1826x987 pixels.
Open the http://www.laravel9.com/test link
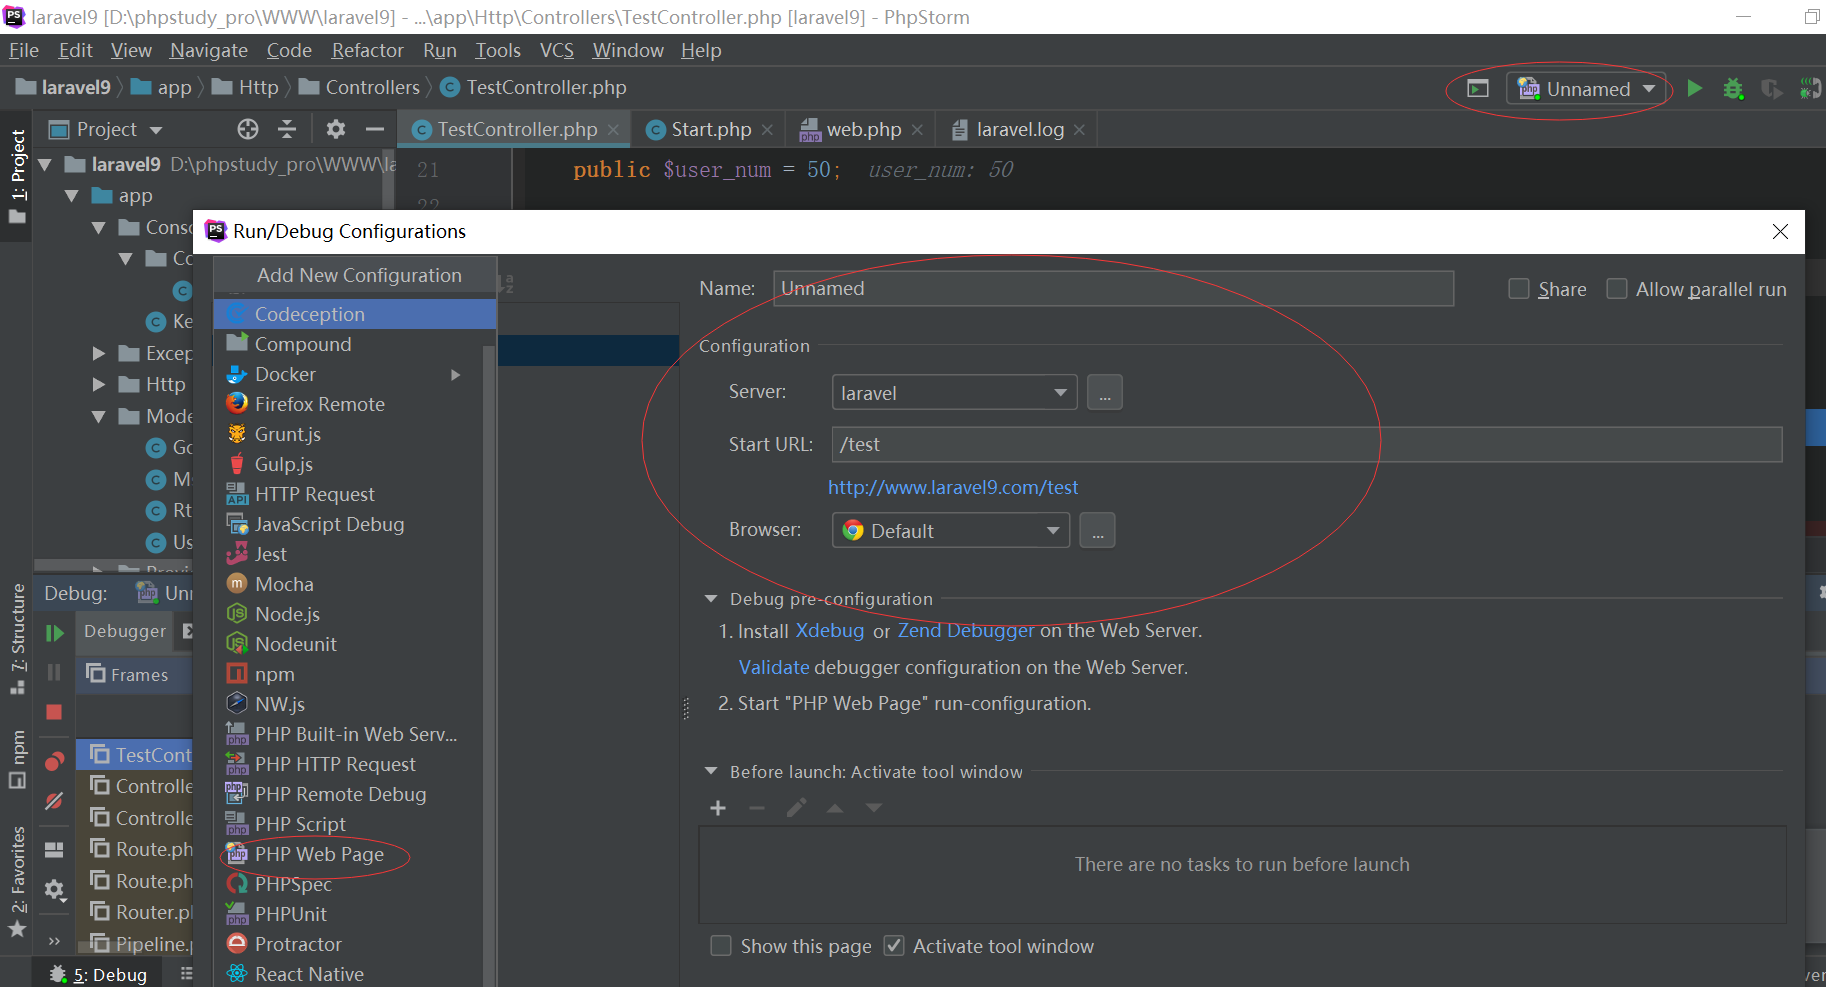click(952, 487)
